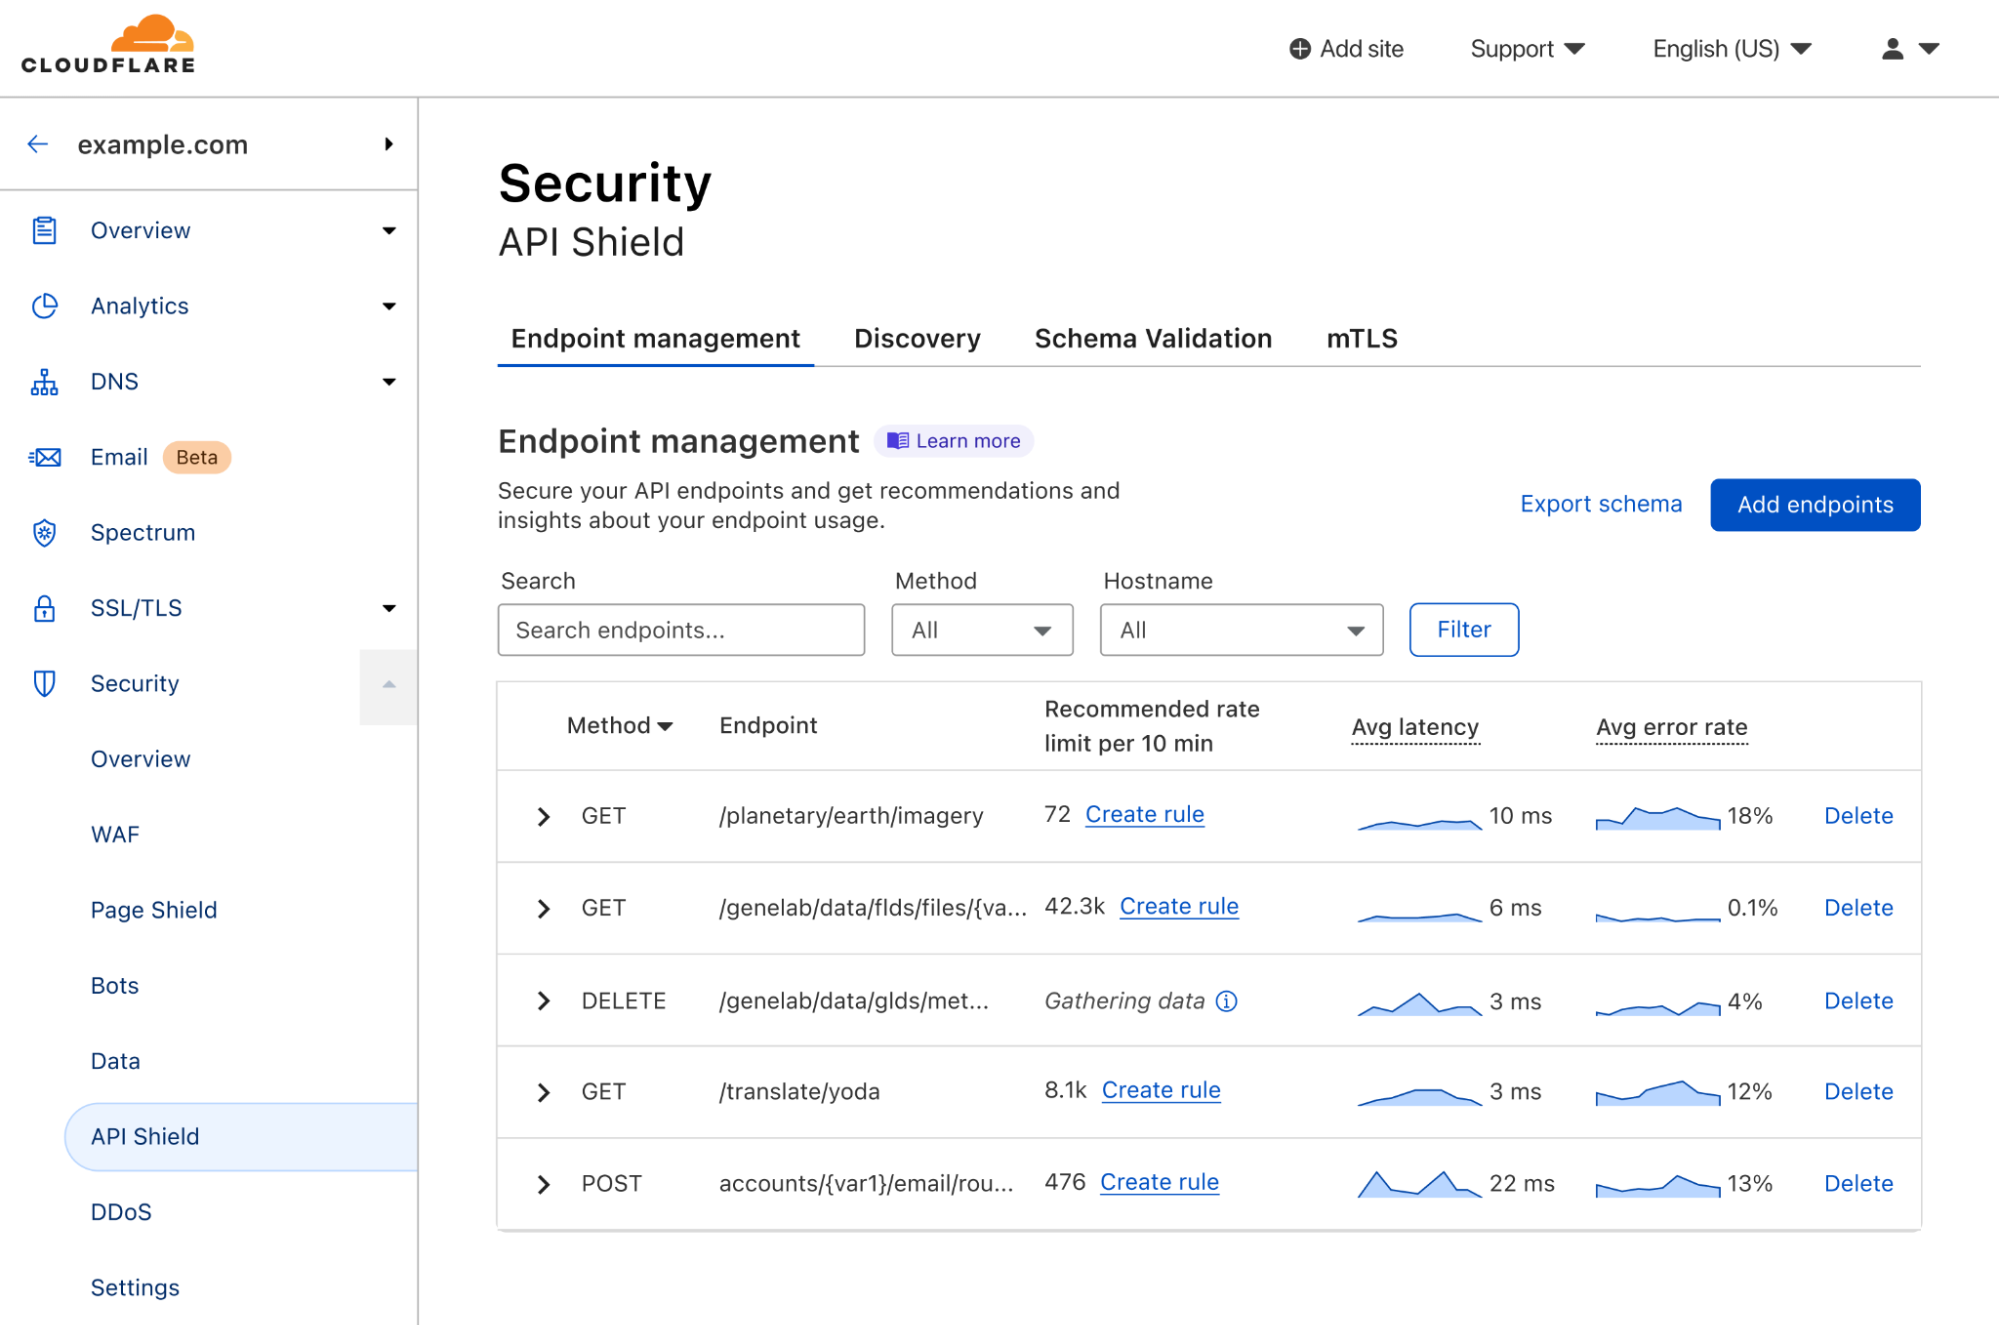Click the Gathering data info icon
The height and width of the screenshot is (1325, 1999).
click(x=1227, y=1001)
